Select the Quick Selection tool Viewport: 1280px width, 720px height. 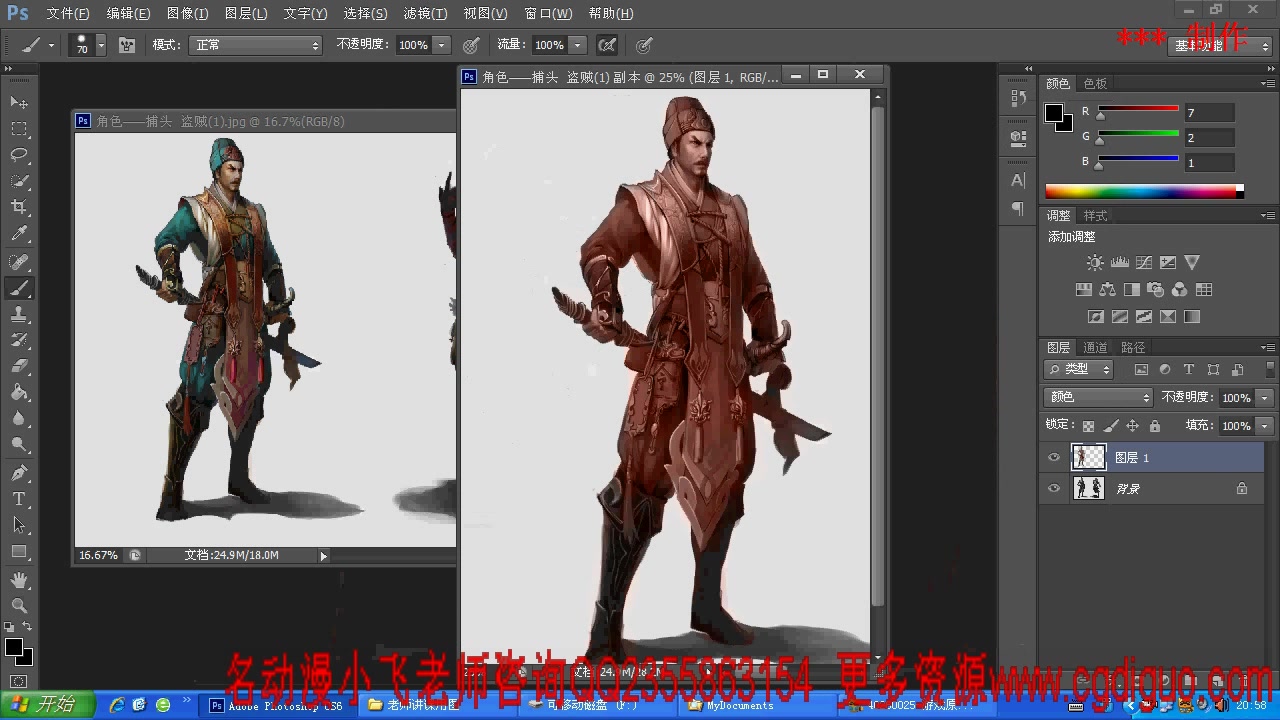click(19, 181)
